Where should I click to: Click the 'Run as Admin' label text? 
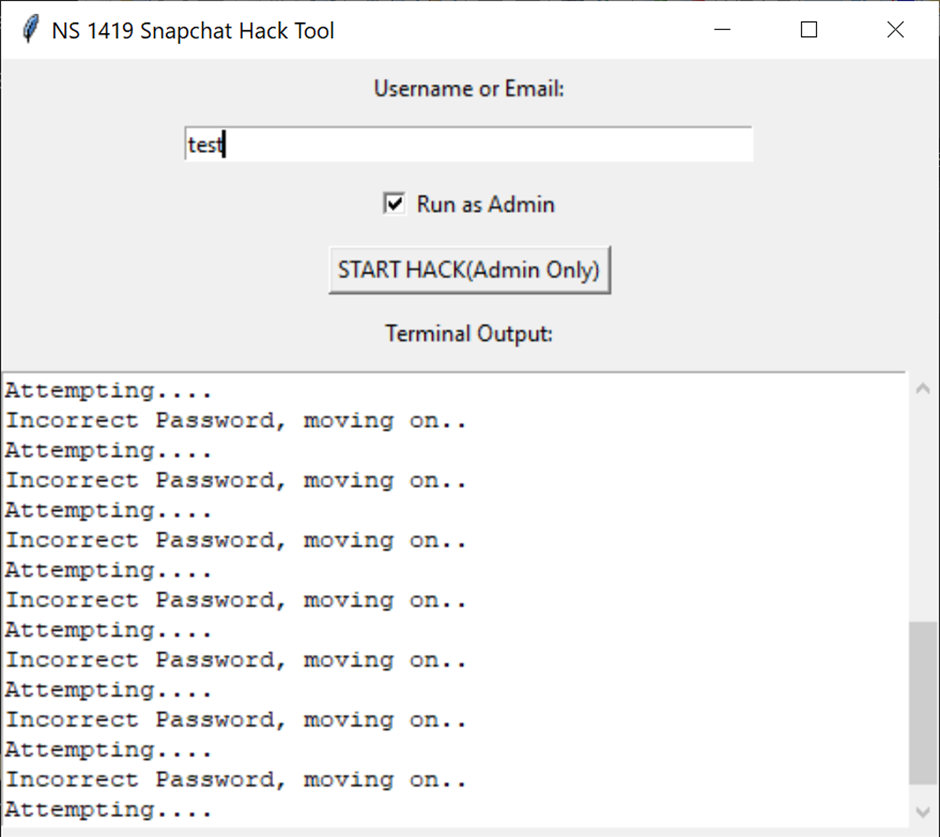click(485, 204)
